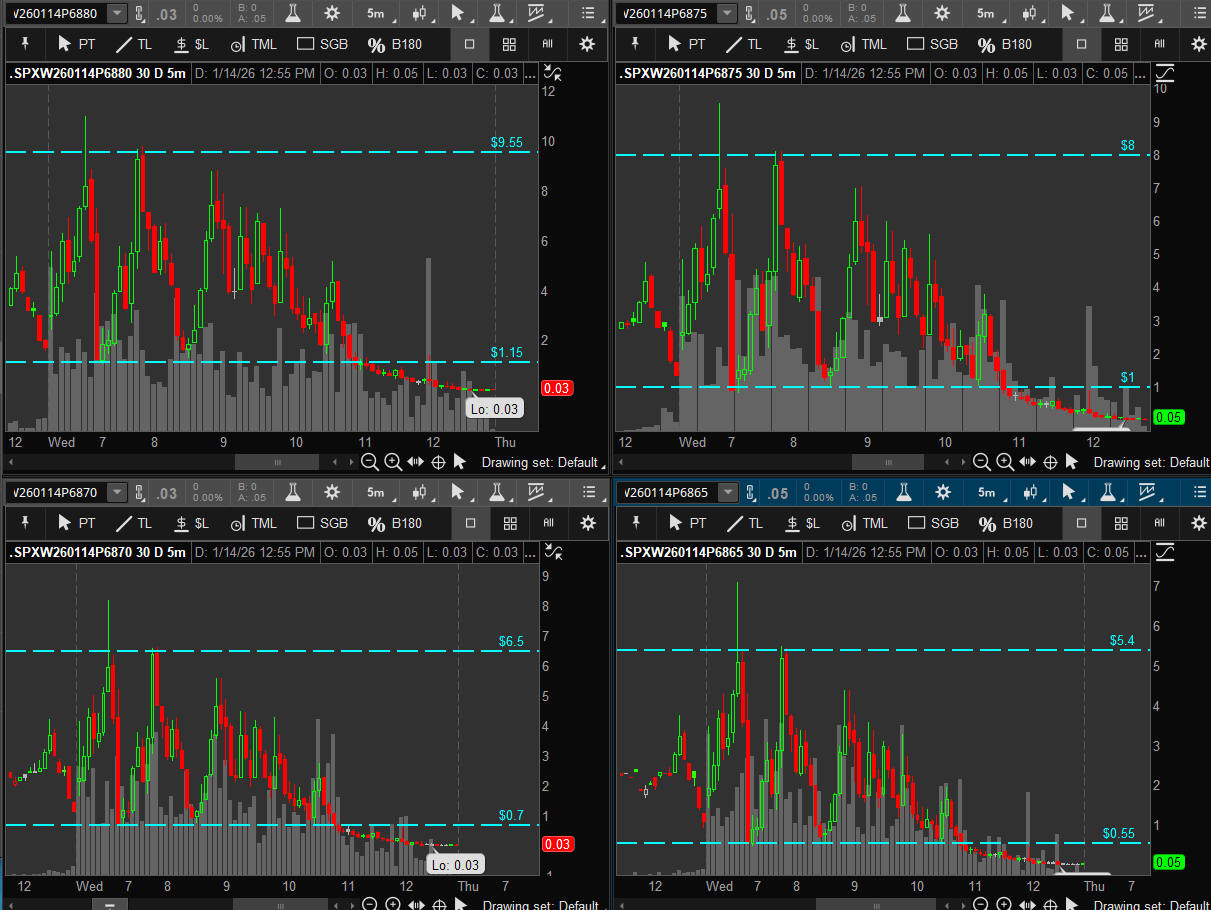This screenshot has height=910, width=1211.
Task: Switch to grid view in the P6875 drawing toolbar
Action: [1121, 44]
